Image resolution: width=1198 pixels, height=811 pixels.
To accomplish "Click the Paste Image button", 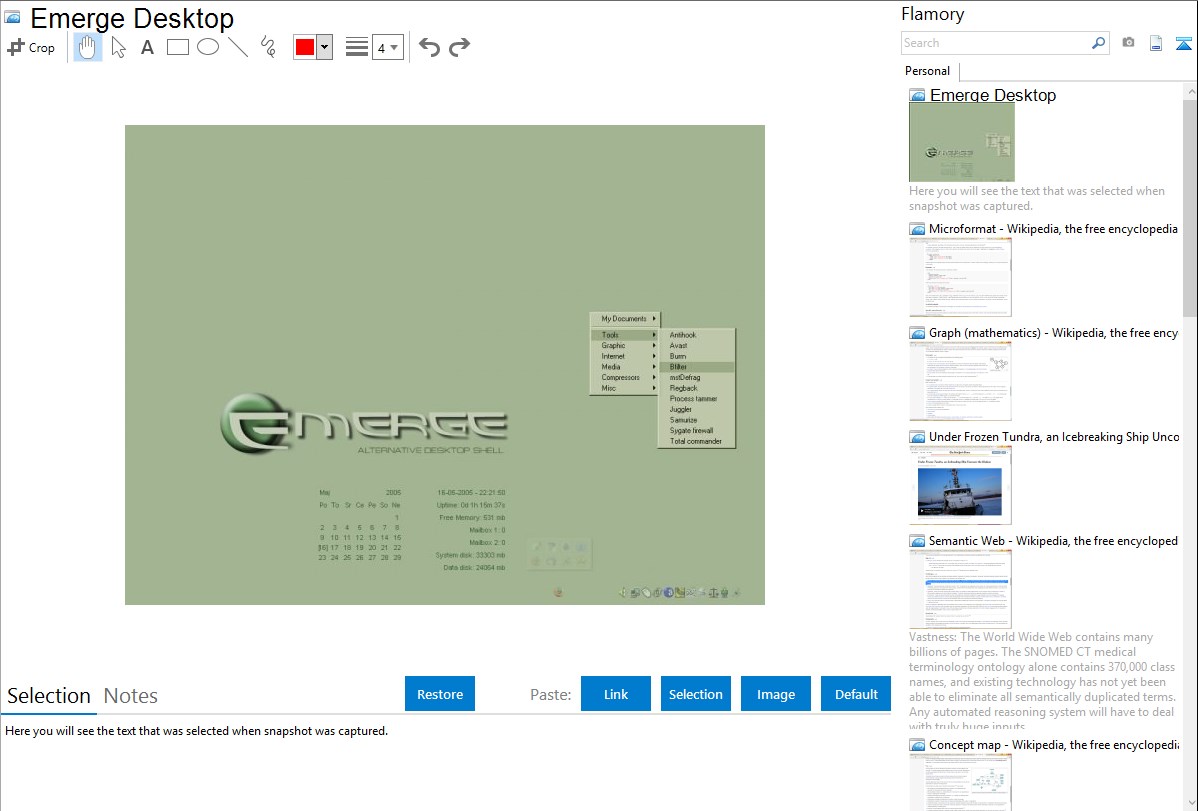I will click(775, 693).
